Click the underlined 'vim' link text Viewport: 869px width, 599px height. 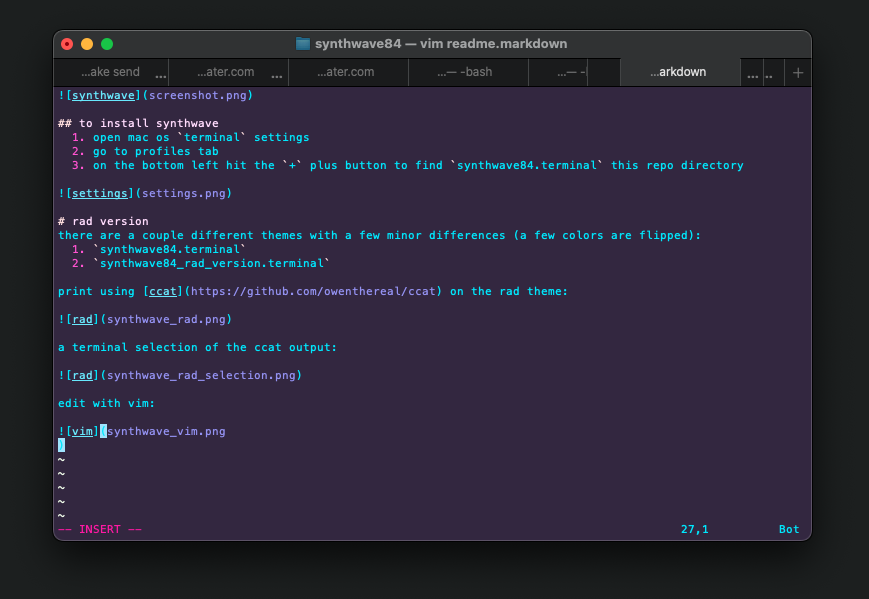point(82,431)
